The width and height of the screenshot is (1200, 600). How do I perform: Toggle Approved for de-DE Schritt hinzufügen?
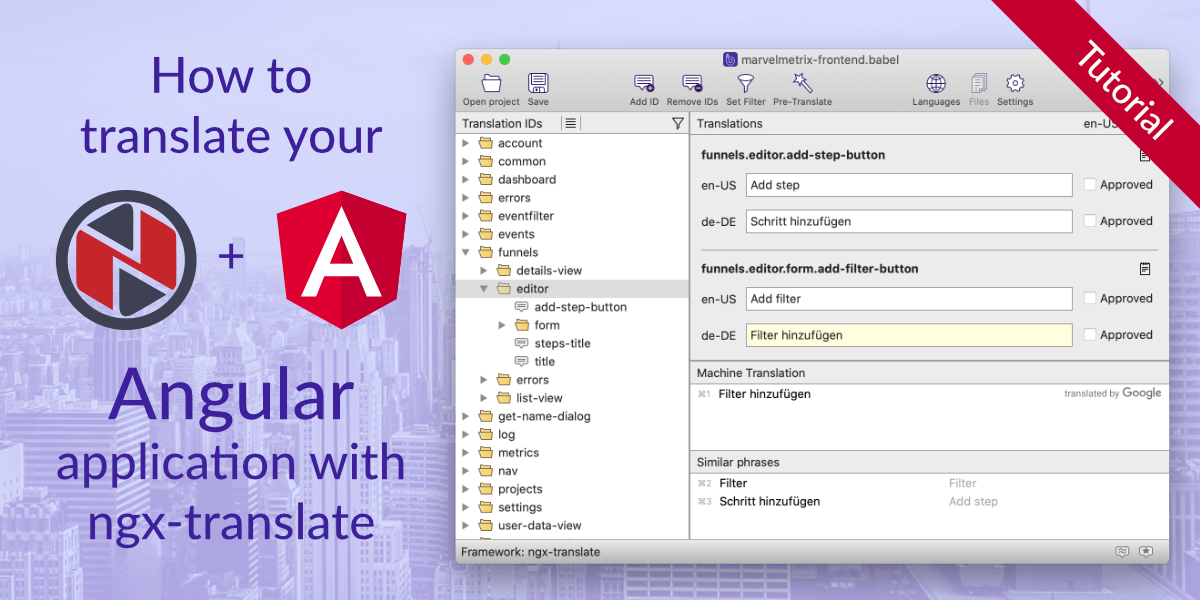pyautogui.click(x=1091, y=221)
